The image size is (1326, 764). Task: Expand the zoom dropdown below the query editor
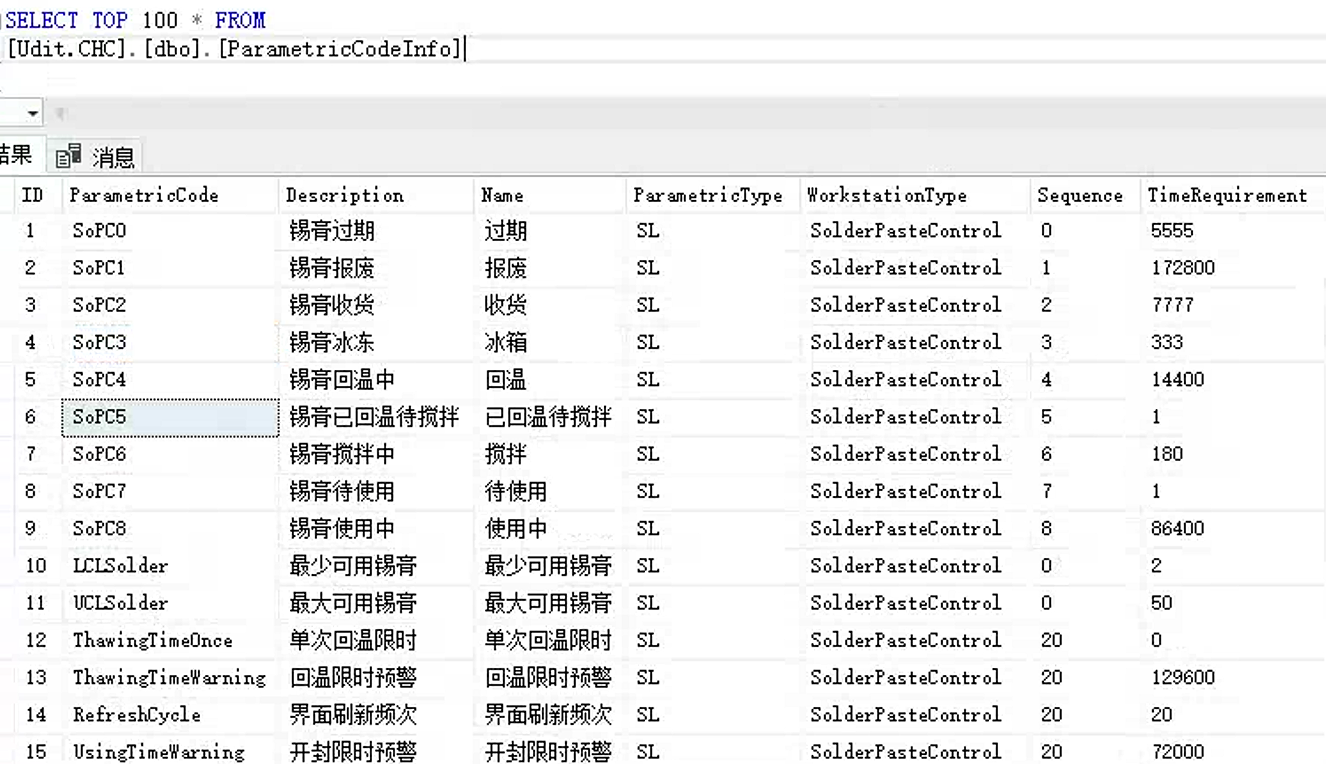coord(32,113)
